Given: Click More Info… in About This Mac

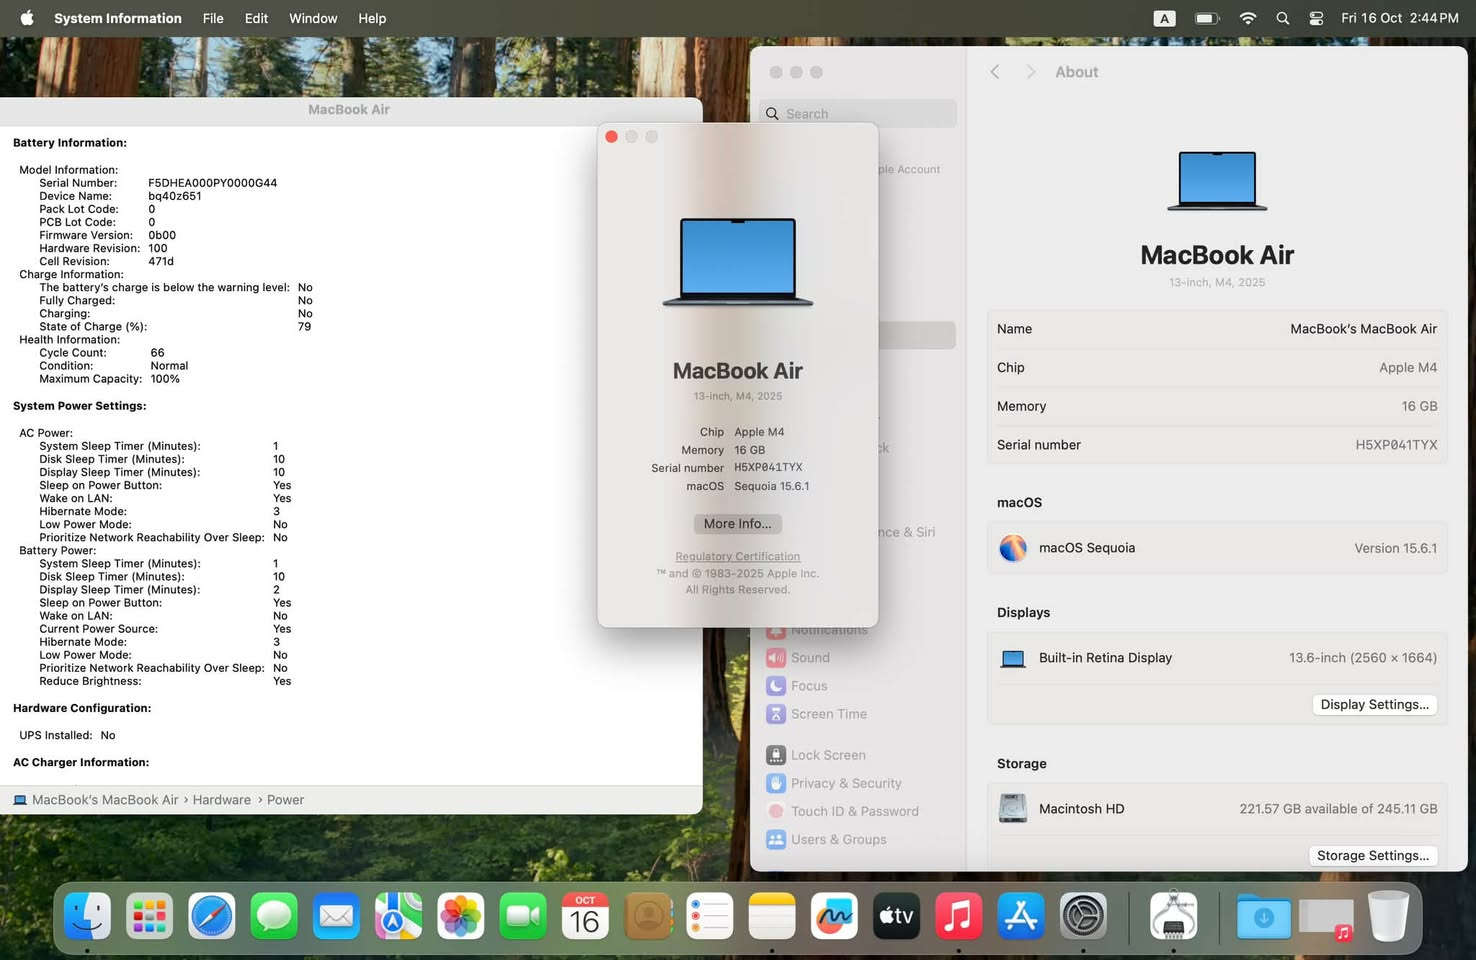Looking at the screenshot, I should click(738, 524).
